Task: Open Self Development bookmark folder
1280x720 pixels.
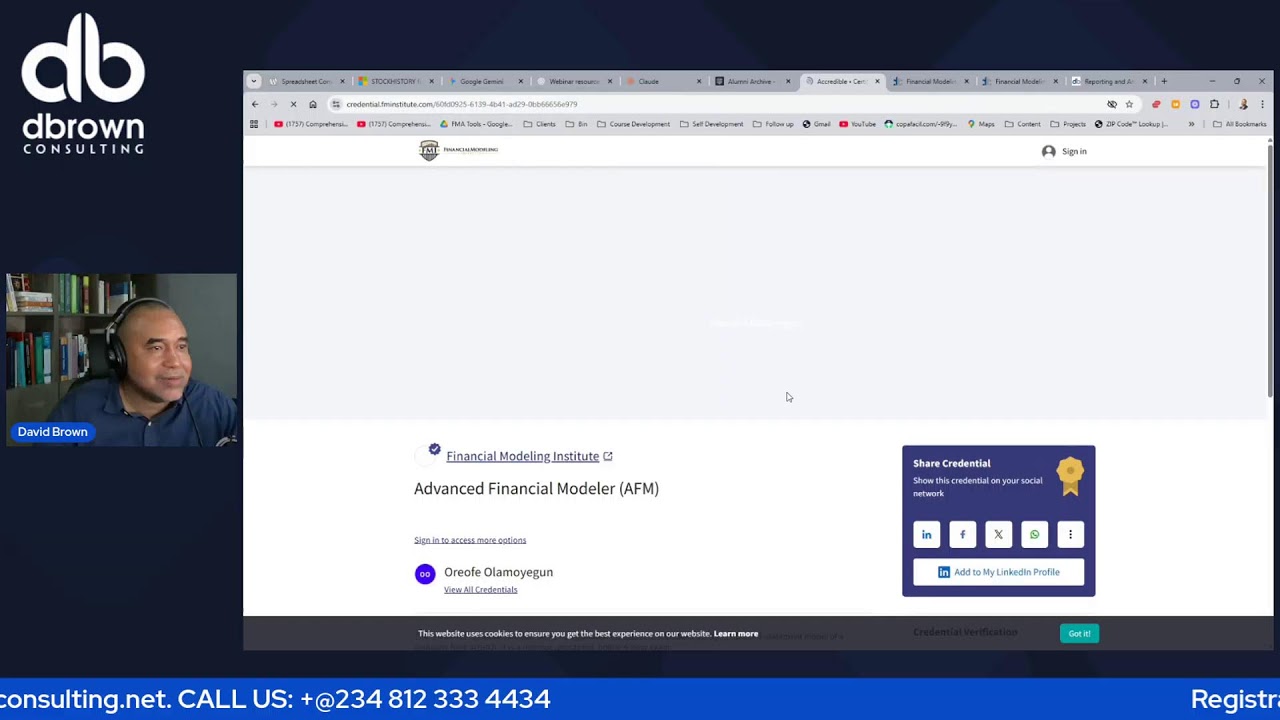Action: [x=711, y=124]
